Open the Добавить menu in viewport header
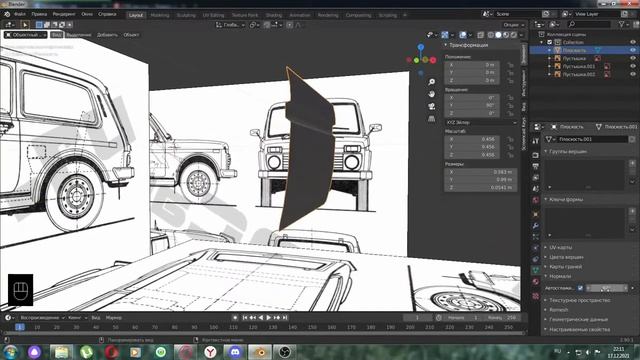This screenshot has width=640, height=360. coord(107,35)
